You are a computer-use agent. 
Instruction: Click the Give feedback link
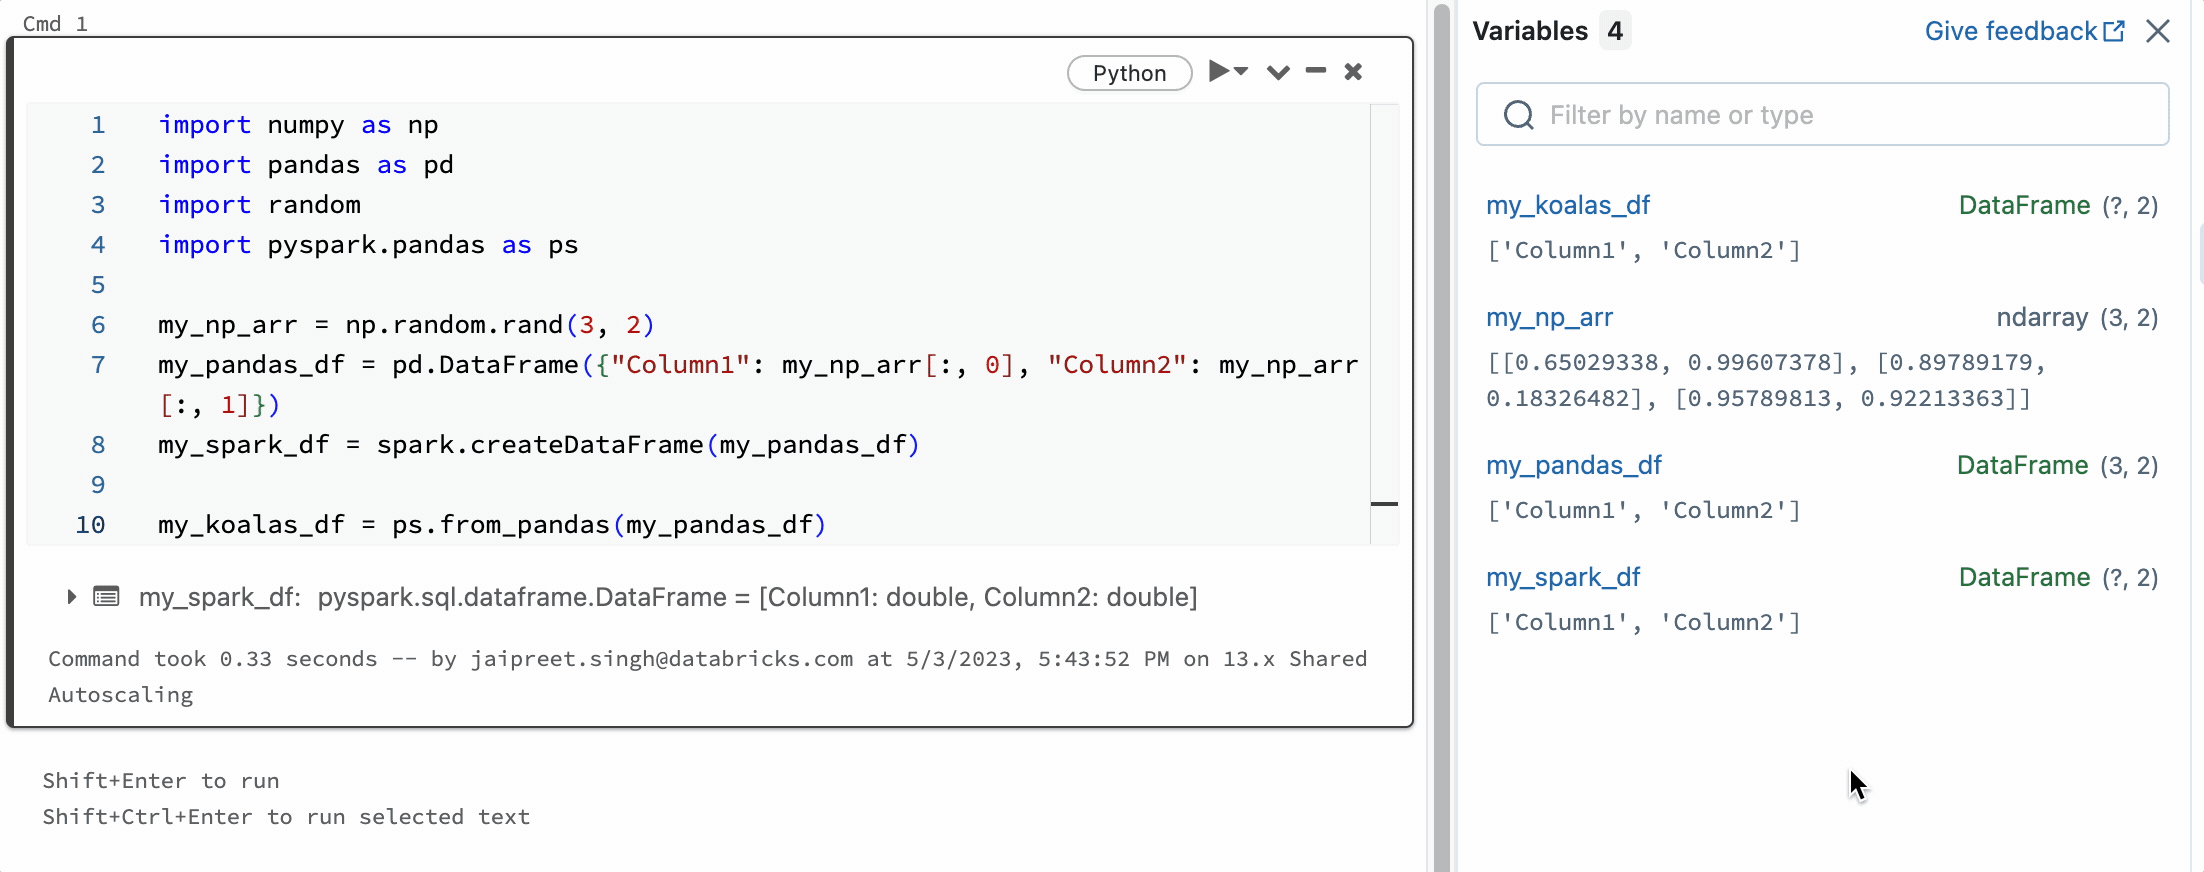click(x=2010, y=31)
